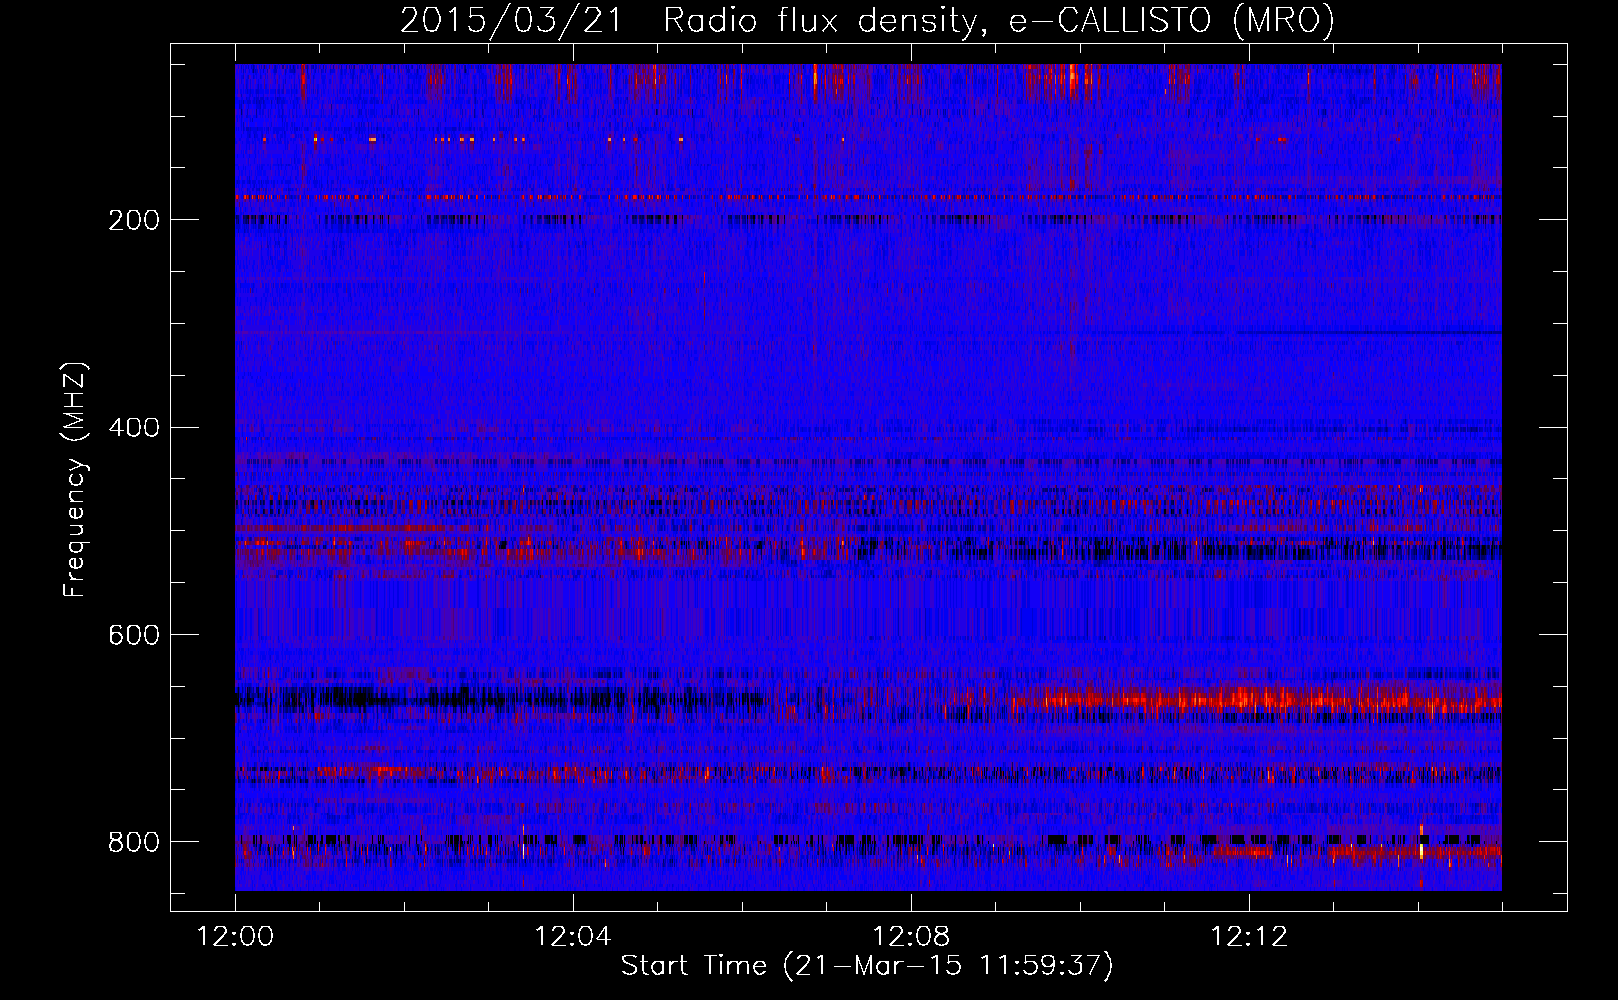Click the 12:08 time tick label

(x=911, y=937)
